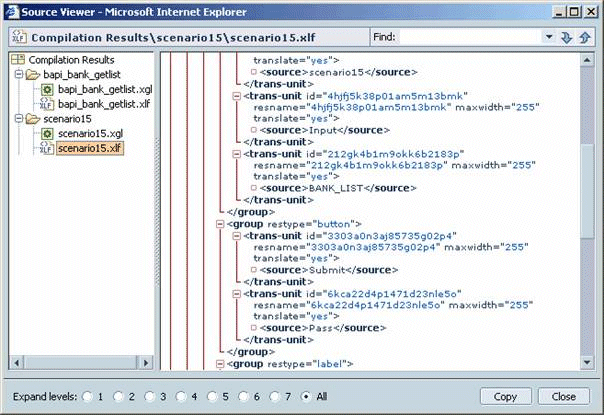Click the Find next down-arrow icon
Image resolution: width=604 pixels, height=415 pixels.
(566, 37)
